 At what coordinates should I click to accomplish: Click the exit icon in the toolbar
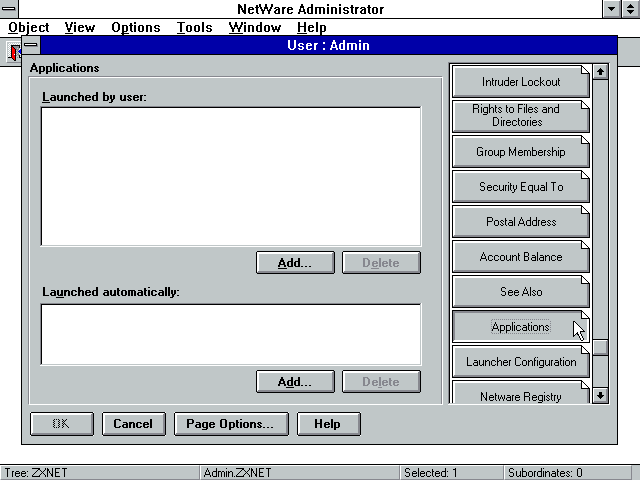(15, 52)
